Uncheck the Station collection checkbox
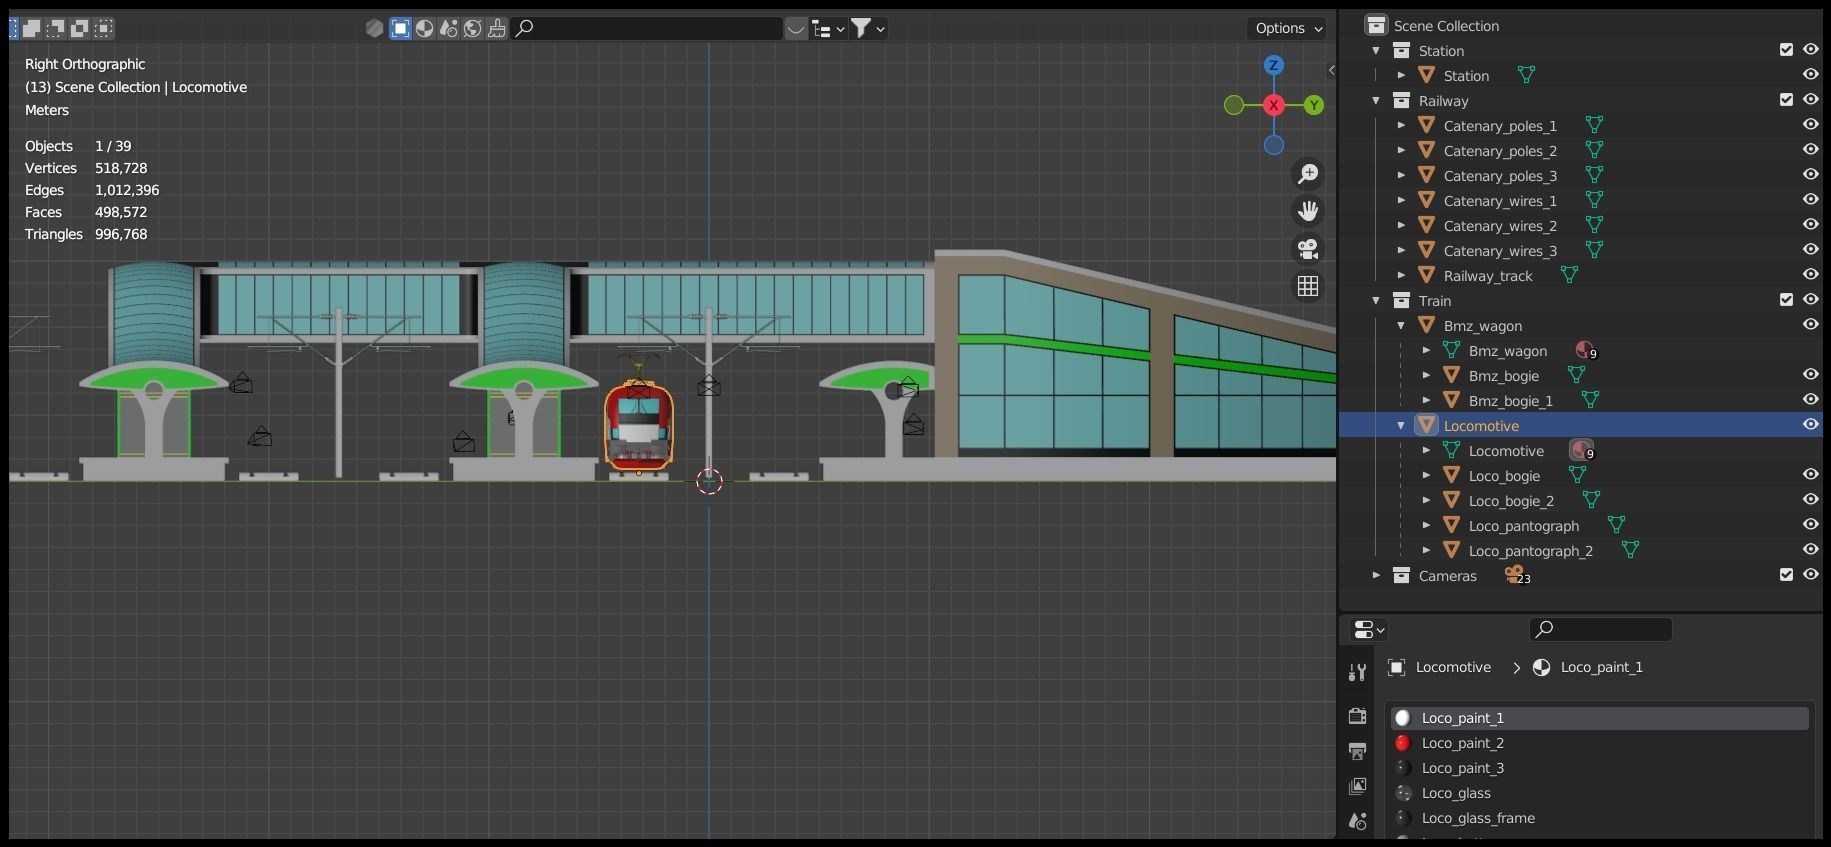The height and width of the screenshot is (847, 1831). pyautogui.click(x=1786, y=50)
